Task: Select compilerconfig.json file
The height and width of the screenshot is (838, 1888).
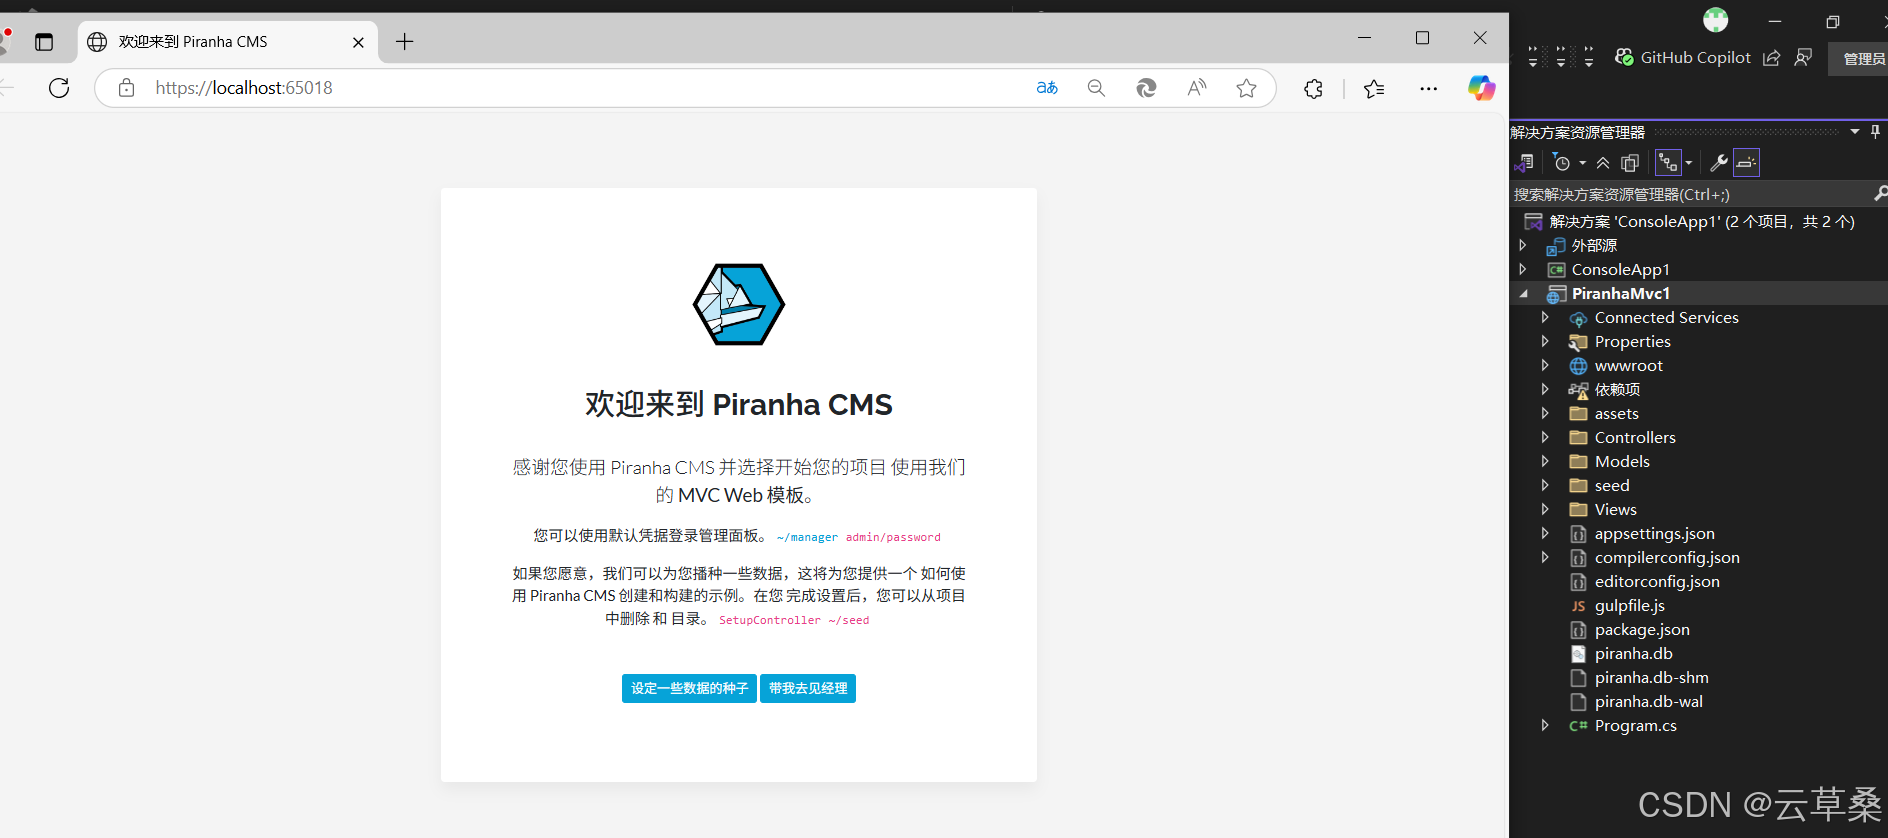Action: pyautogui.click(x=1667, y=558)
